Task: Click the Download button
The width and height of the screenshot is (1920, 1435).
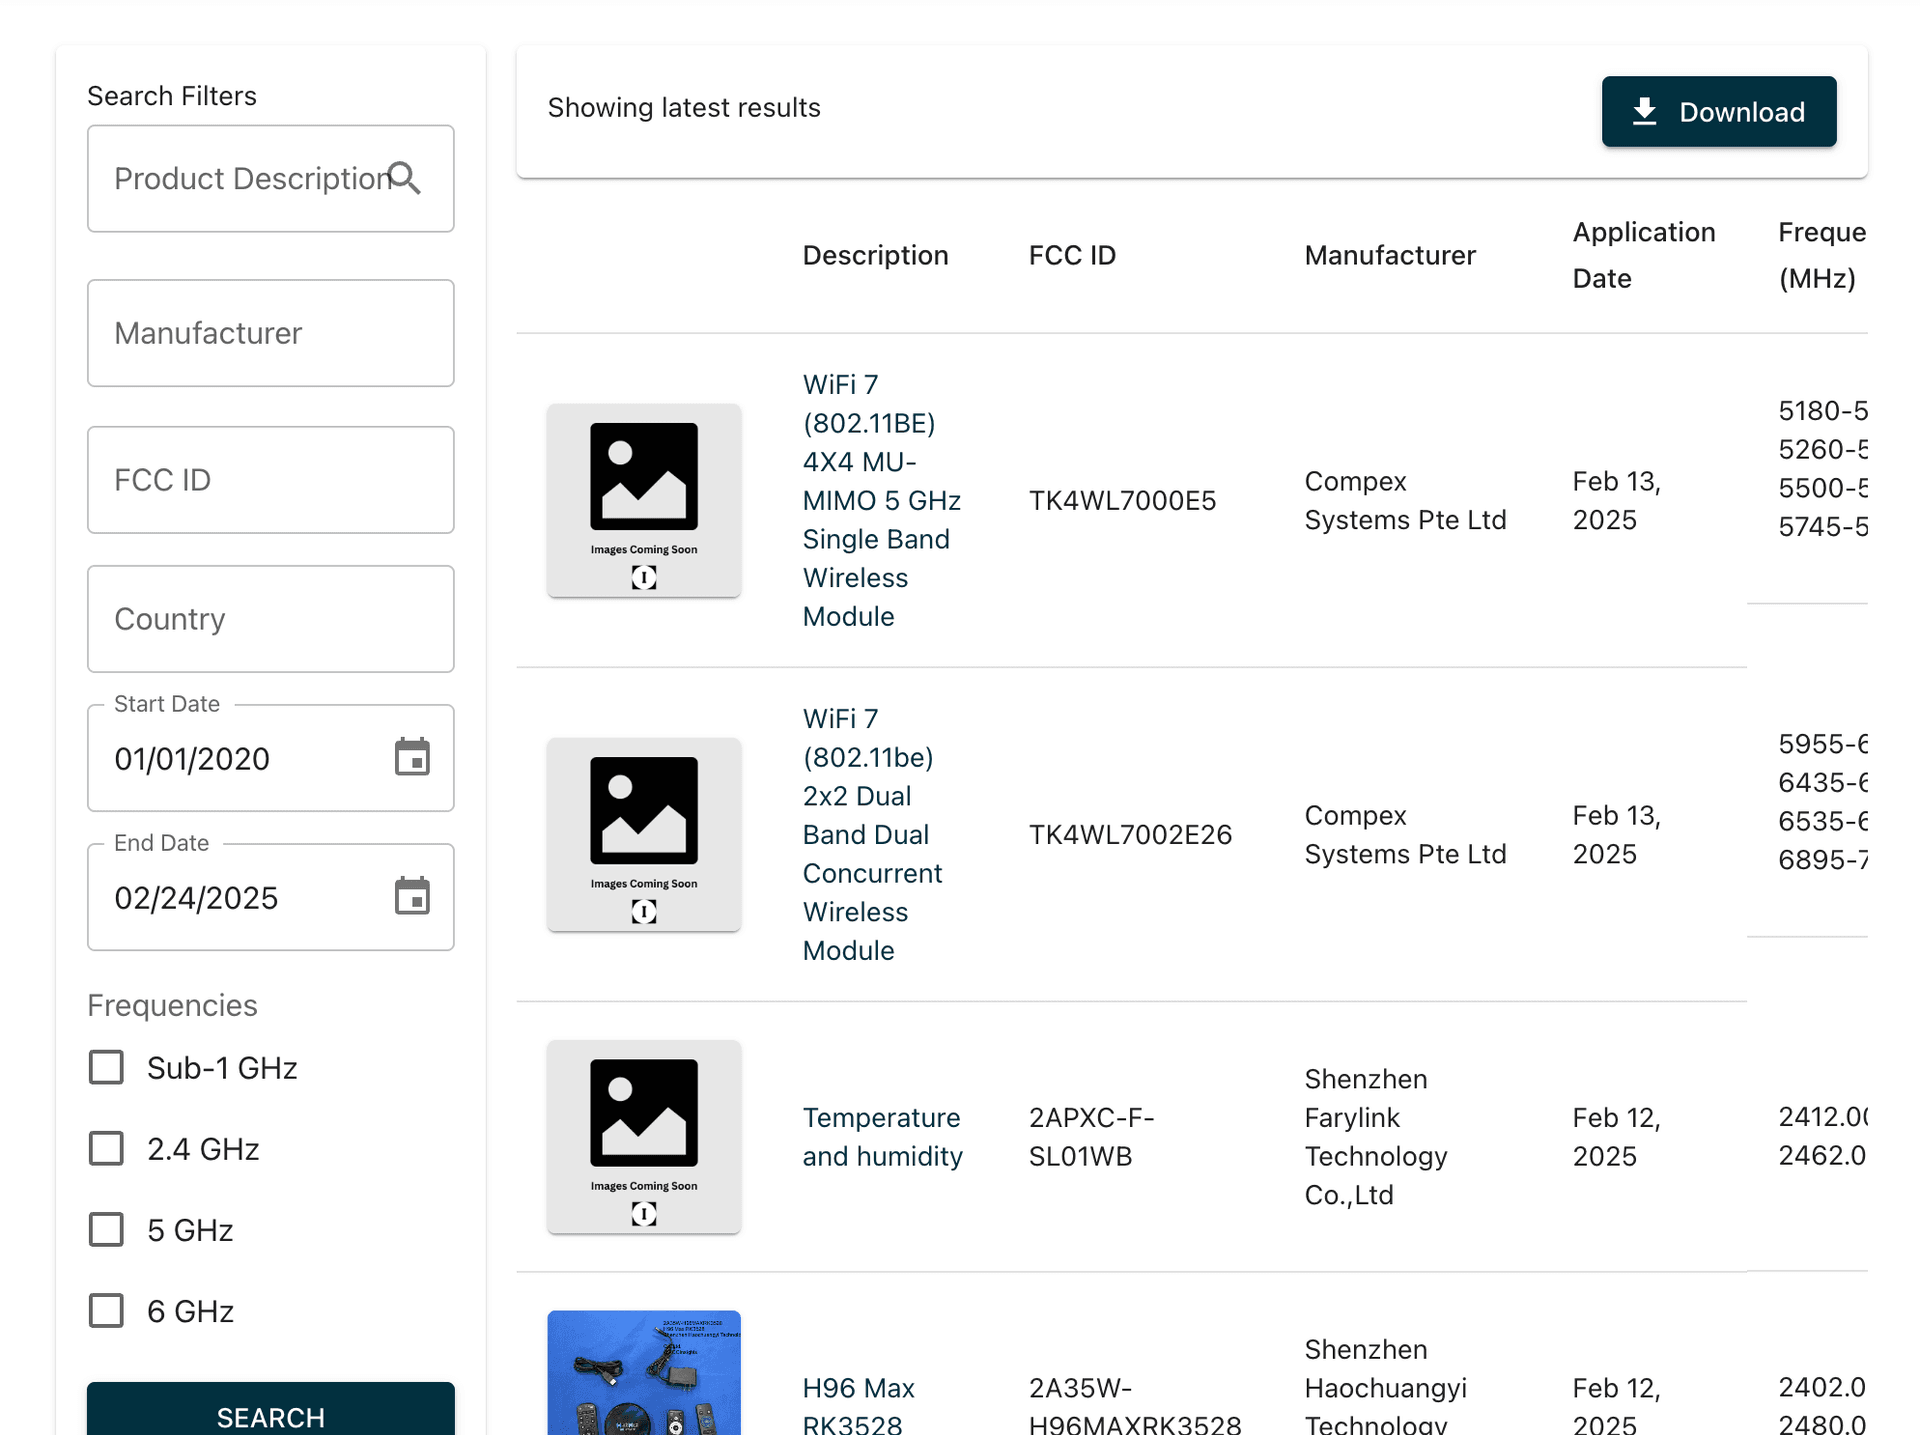Action: (x=1718, y=112)
